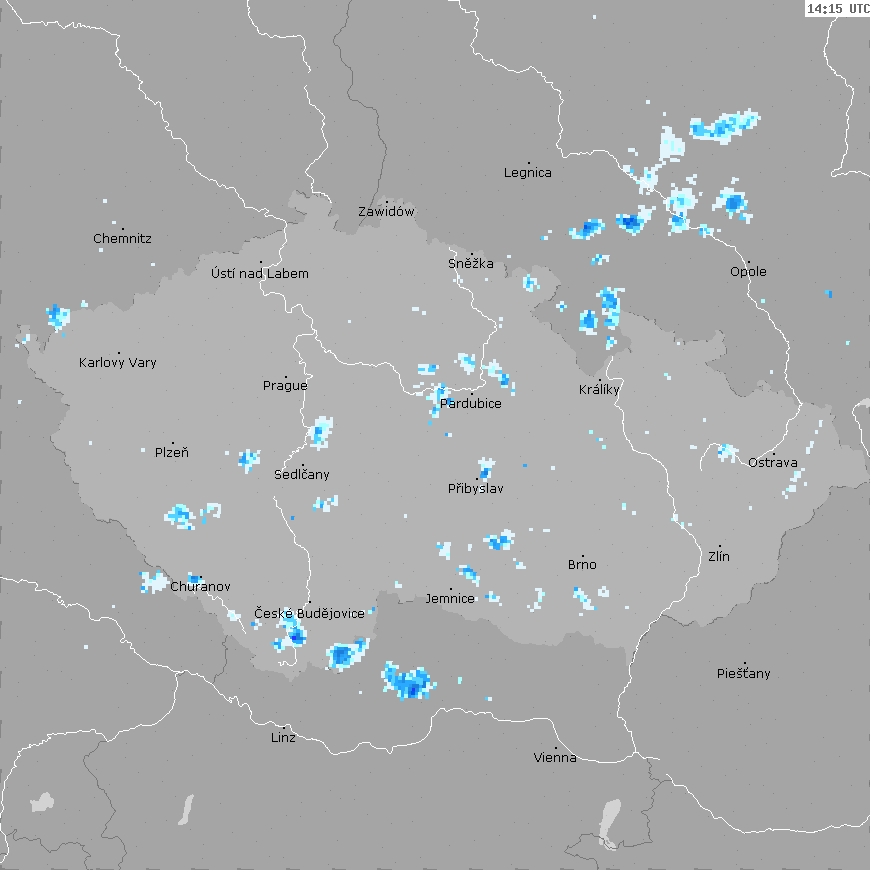Click the Opole city label
This screenshot has width=870, height=870.
coord(748,272)
